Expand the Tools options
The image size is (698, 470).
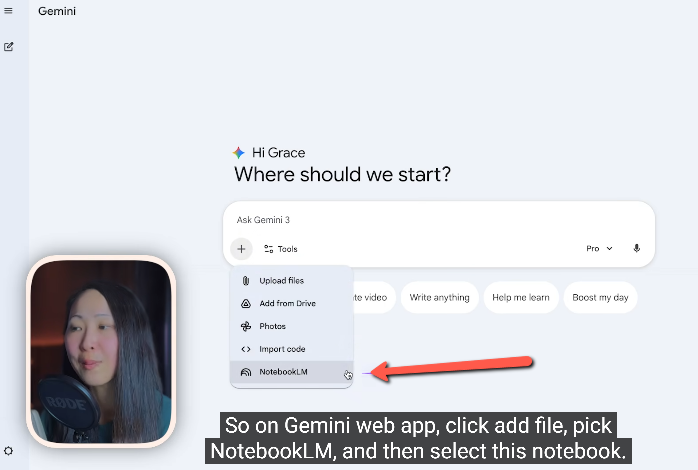[x=280, y=249]
